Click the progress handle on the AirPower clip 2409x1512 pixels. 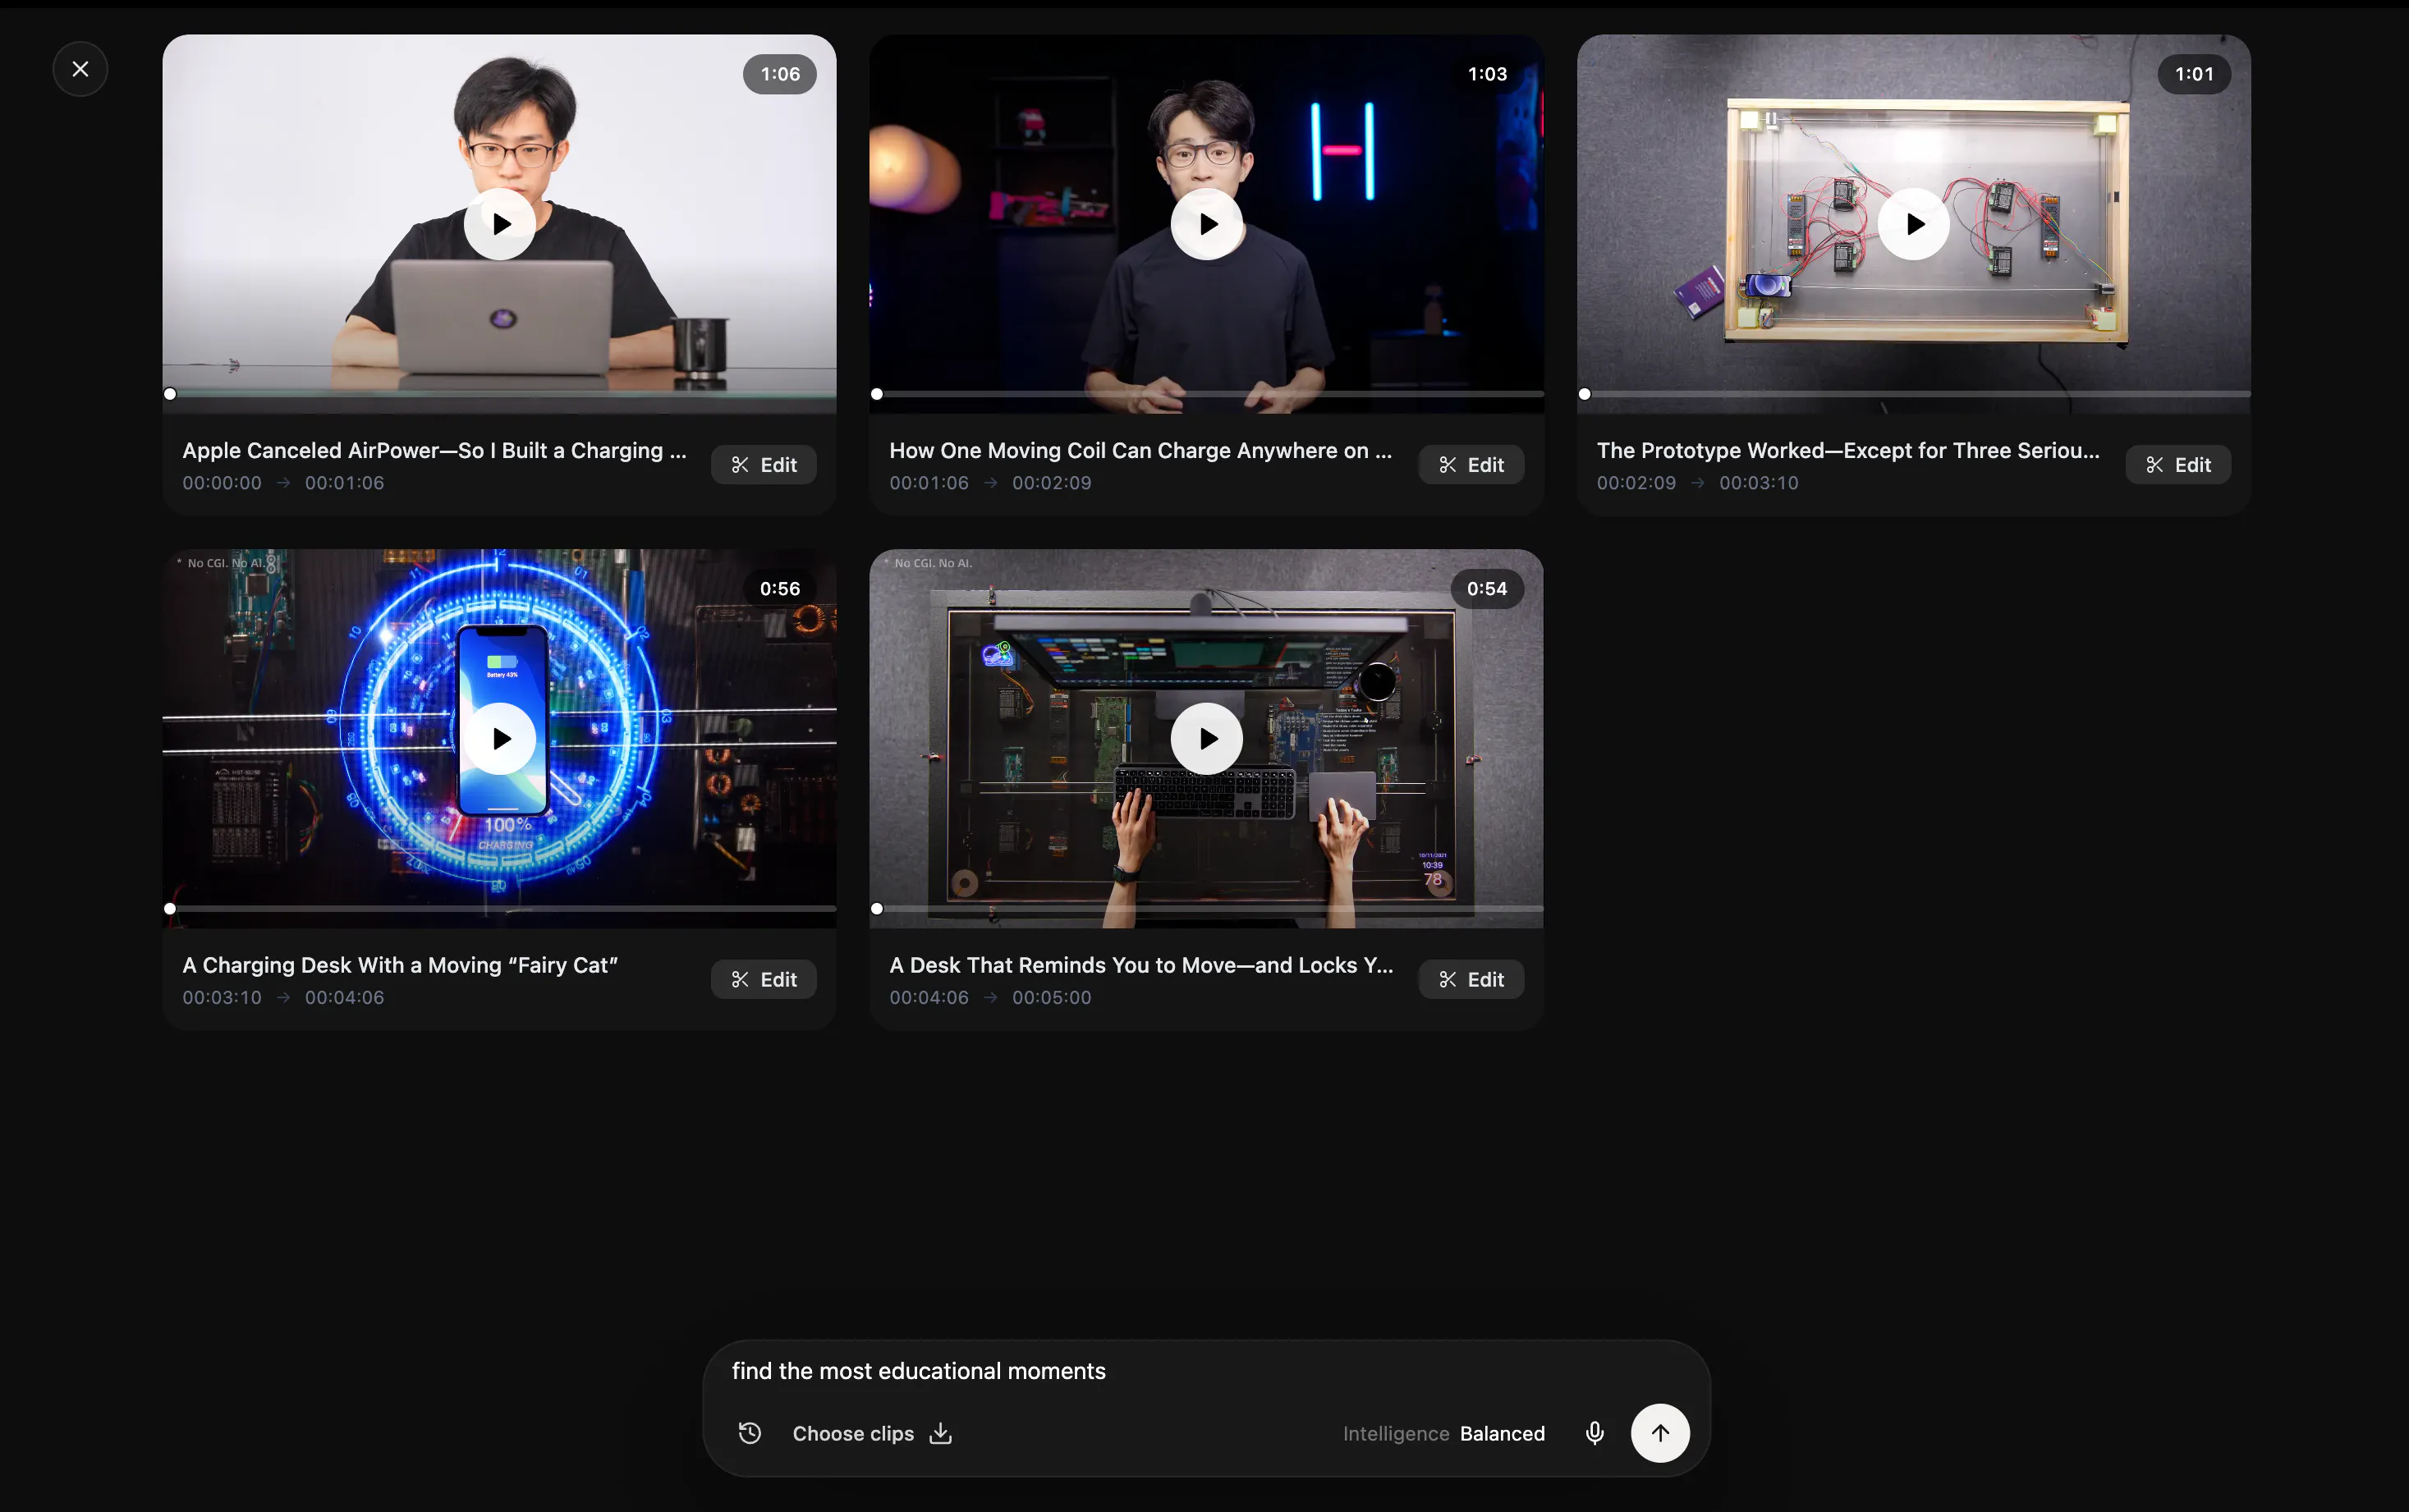(x=170, y=394)
